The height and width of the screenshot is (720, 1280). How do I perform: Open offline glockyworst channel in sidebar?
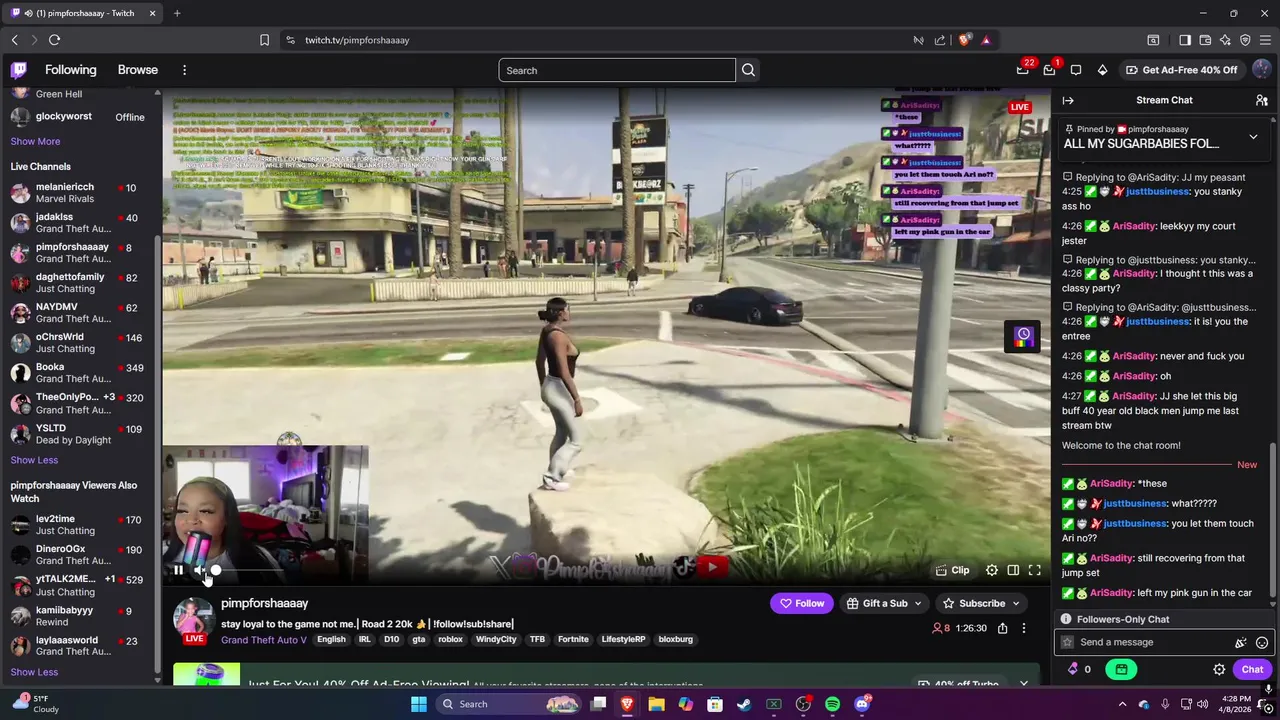[78, 117]
